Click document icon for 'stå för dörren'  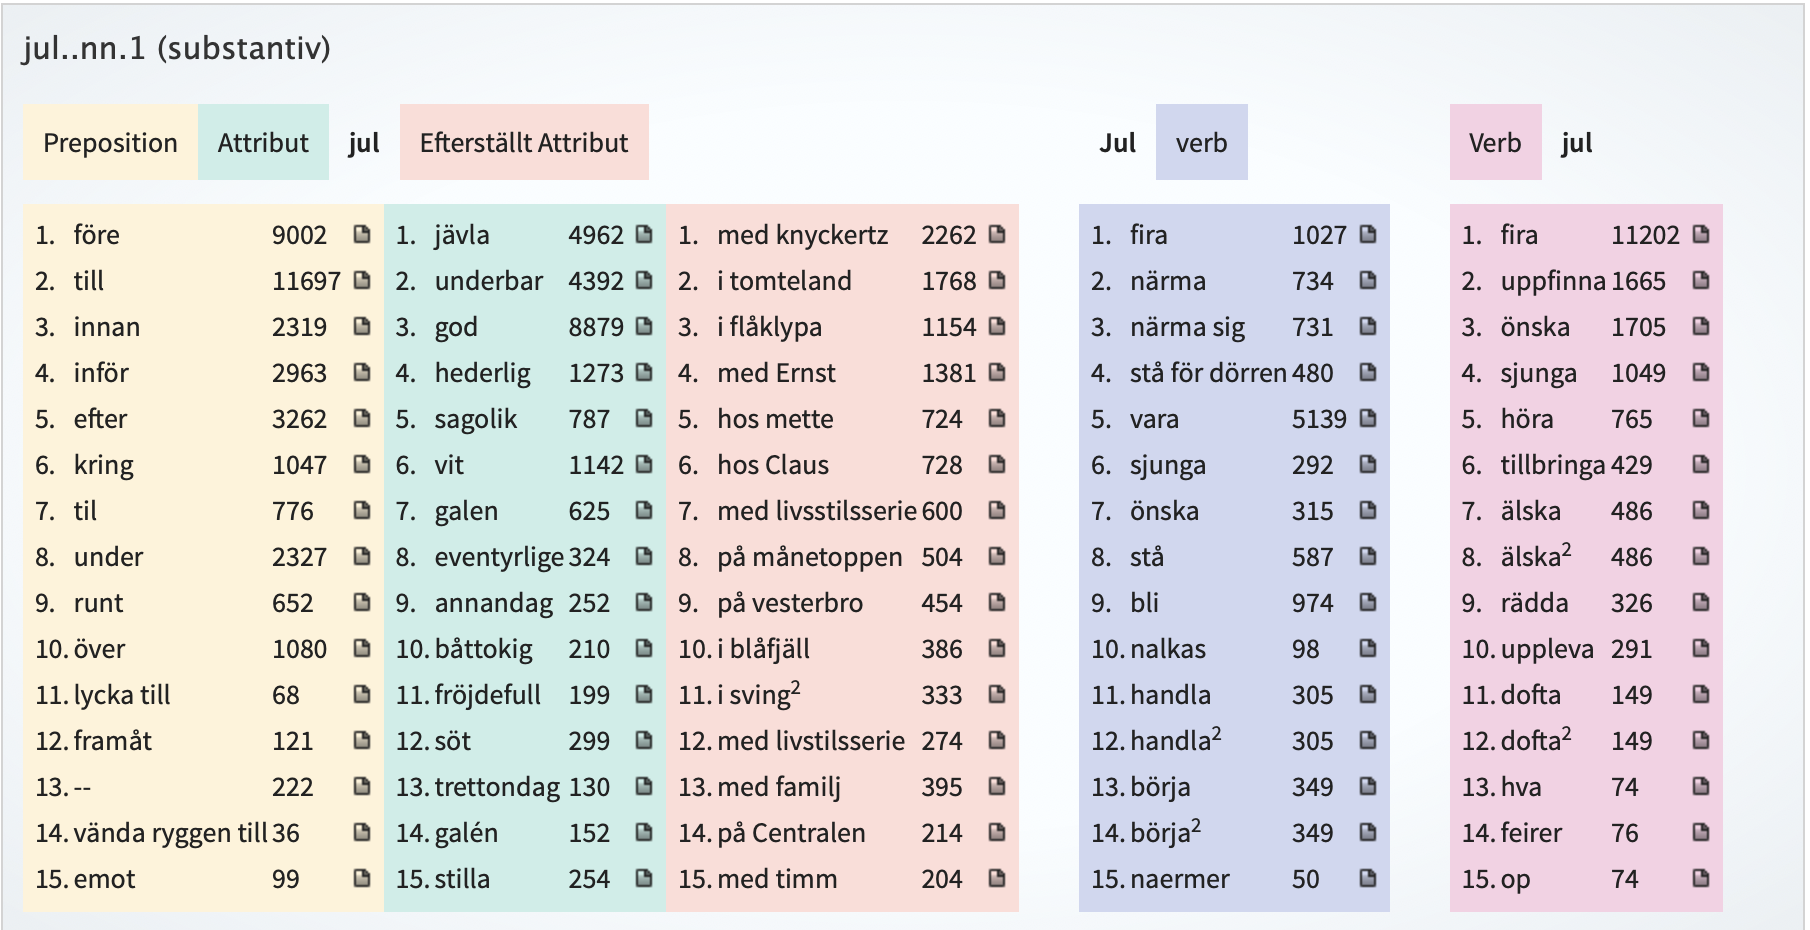(1368, 372)
